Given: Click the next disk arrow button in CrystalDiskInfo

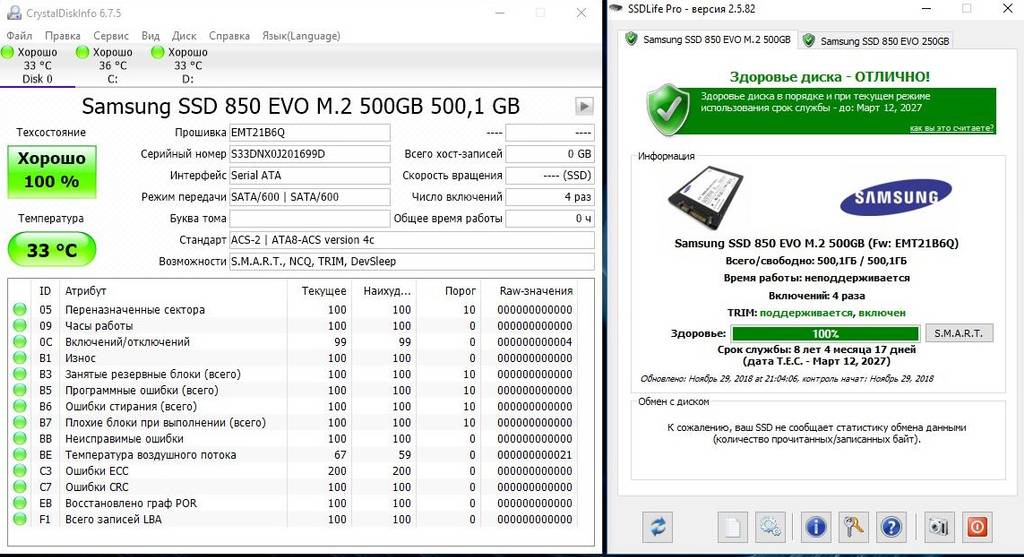Looking at the screenshot, I should click(x=584, y=106).
